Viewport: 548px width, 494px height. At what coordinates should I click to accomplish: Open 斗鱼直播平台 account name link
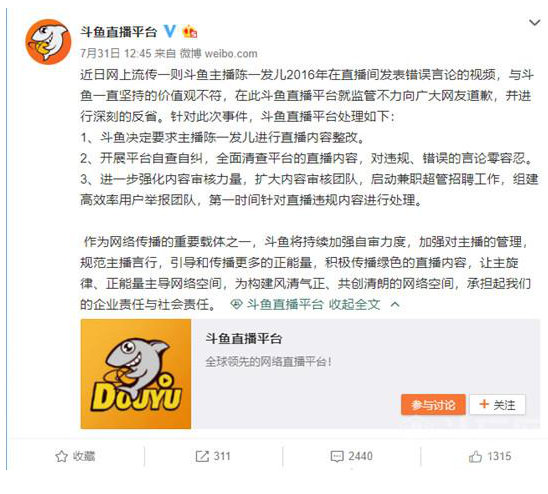pos(118,32)
